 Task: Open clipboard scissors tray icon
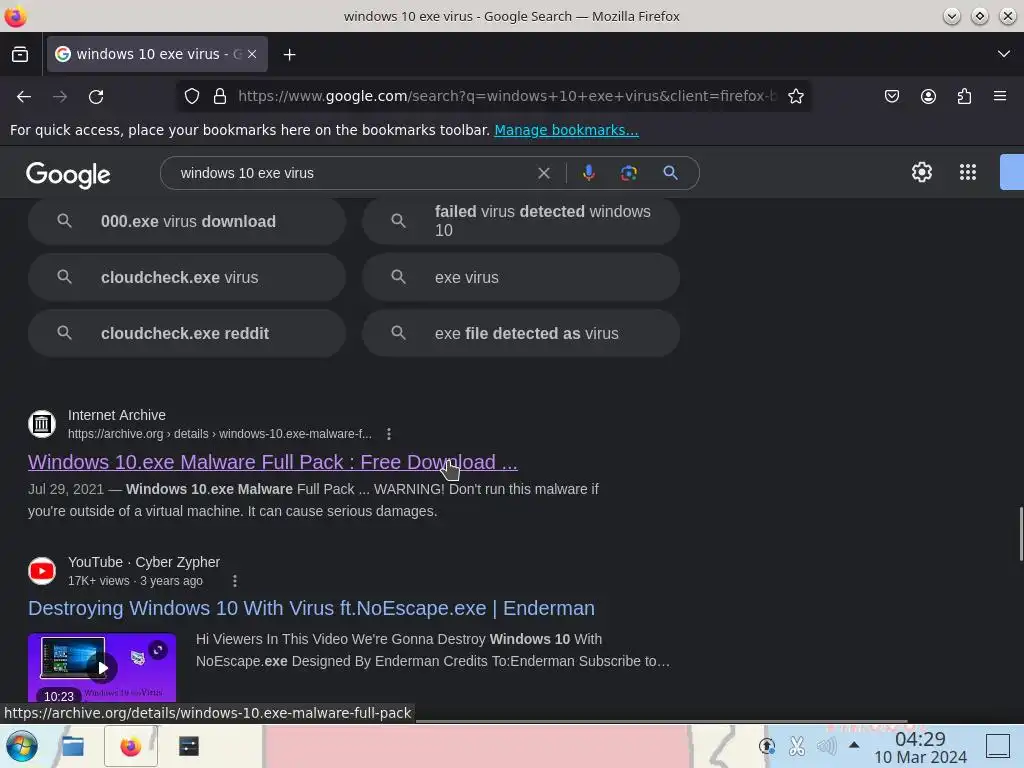pos(797,746)
